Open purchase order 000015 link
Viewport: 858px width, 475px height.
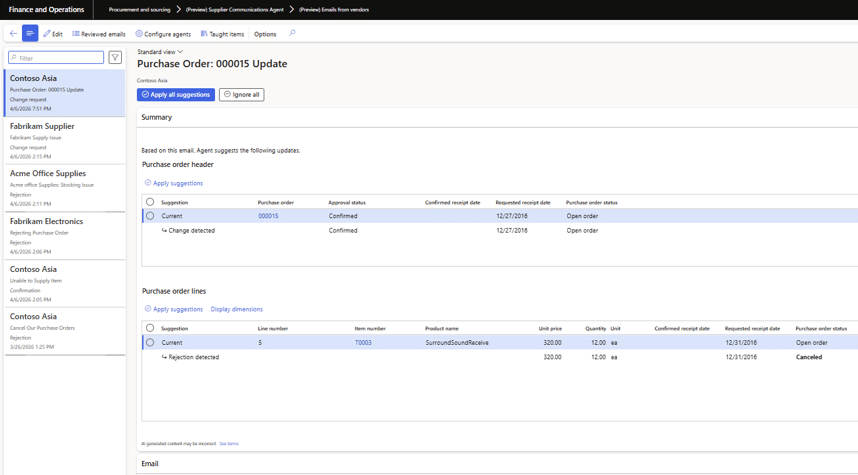[268, 216]
